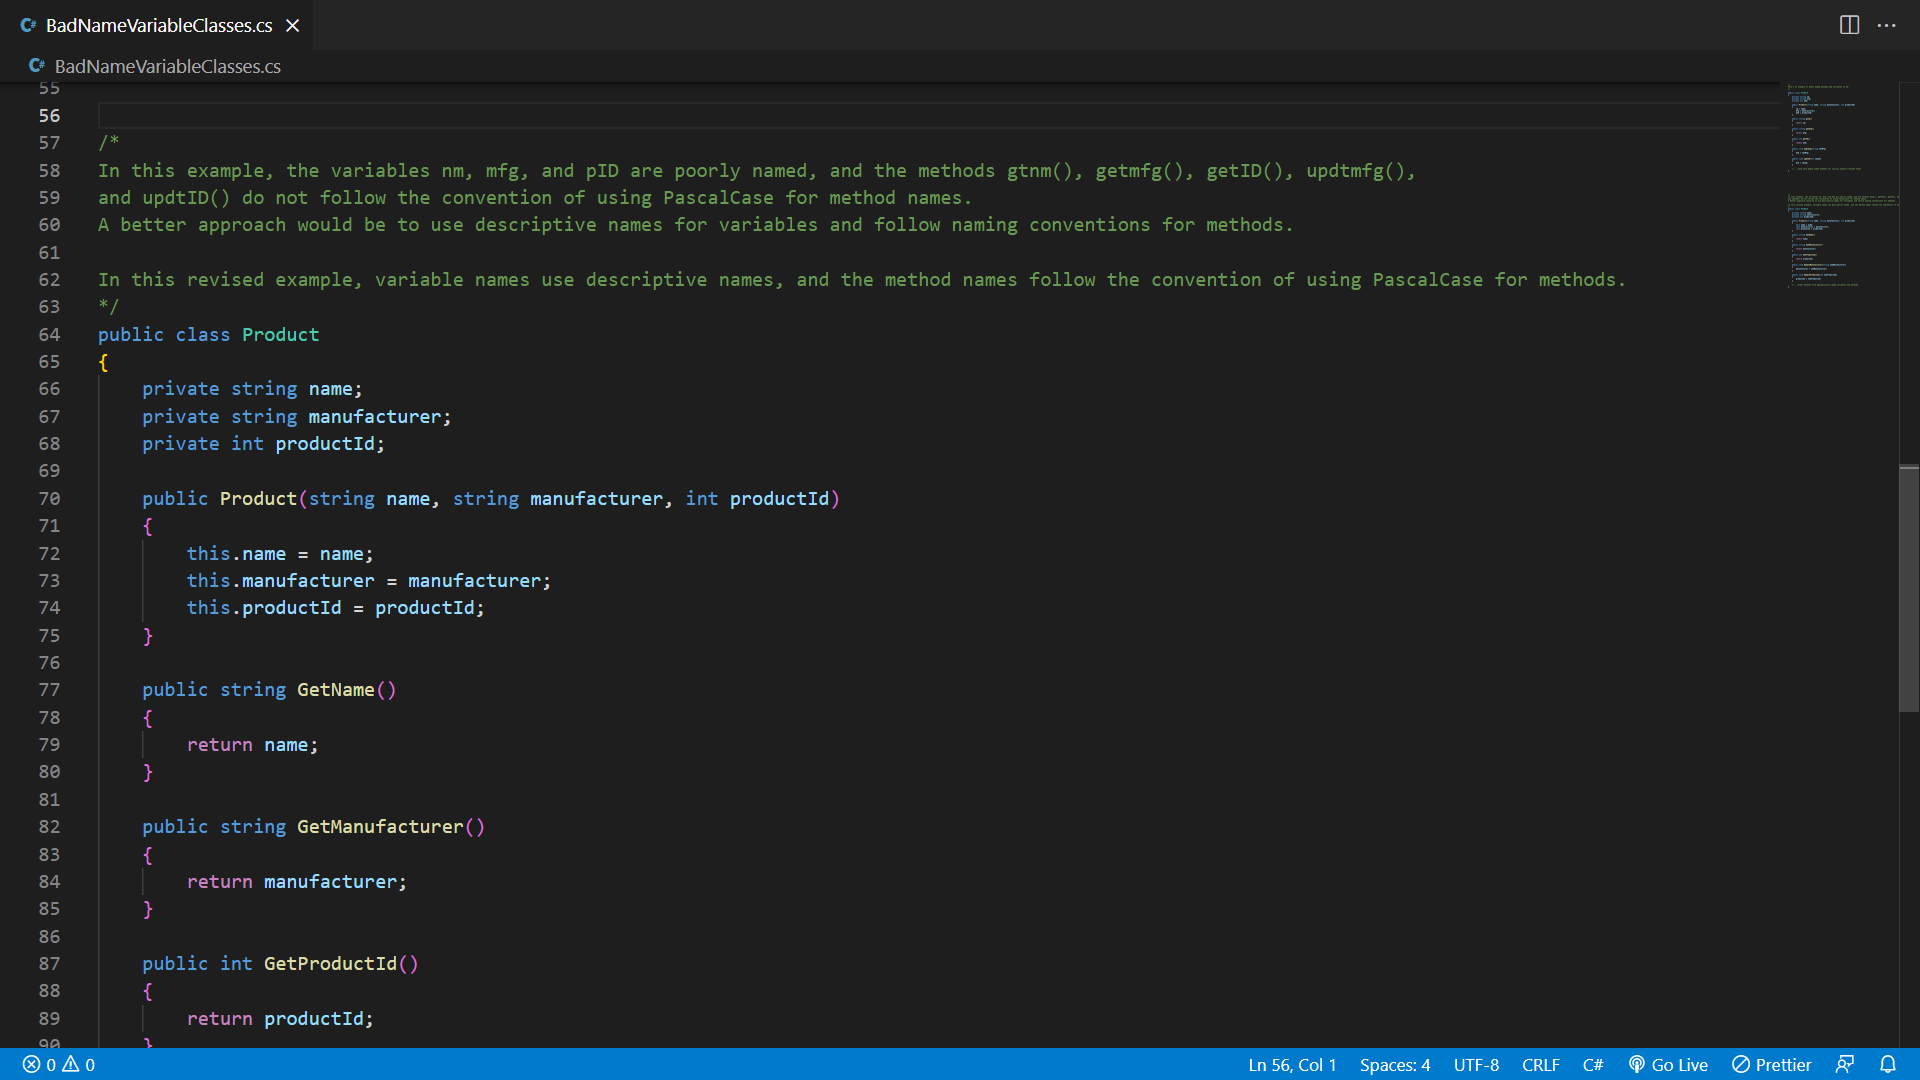1920x1080 pixels.
Task: Open the UTF-8 encoding selector
Action: click(1475, 1064)
